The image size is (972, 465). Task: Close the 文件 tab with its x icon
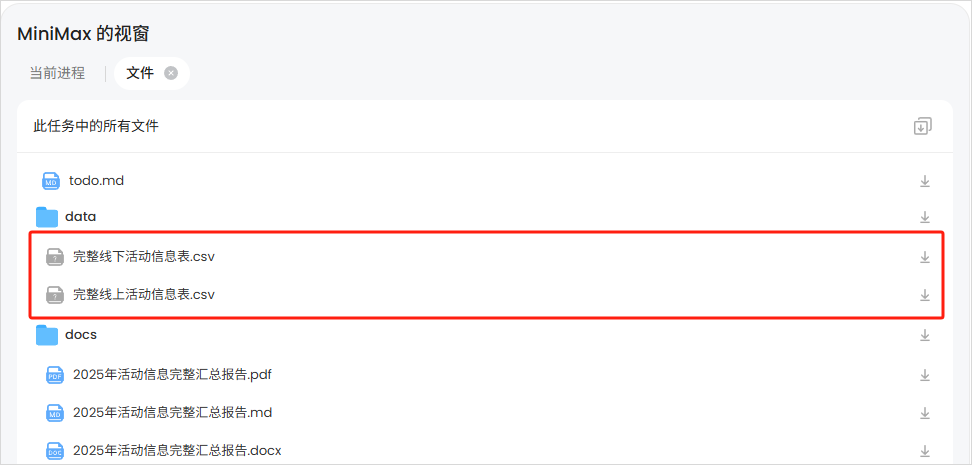point(170,73)
